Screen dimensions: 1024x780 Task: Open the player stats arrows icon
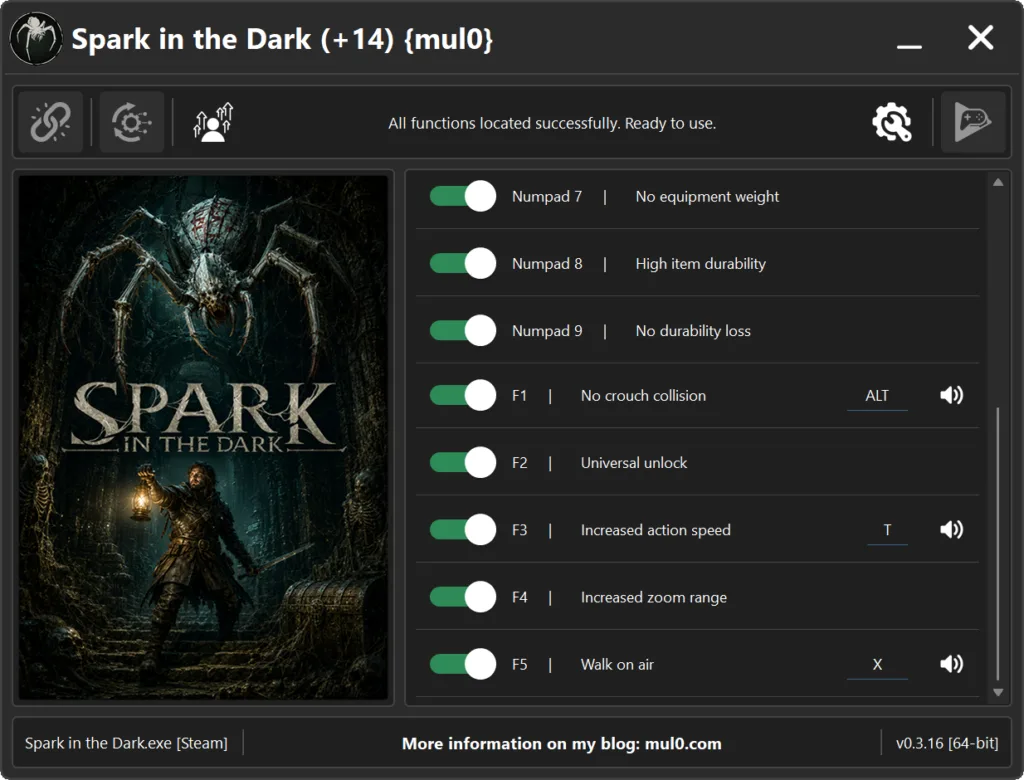(x=213, y=122)
